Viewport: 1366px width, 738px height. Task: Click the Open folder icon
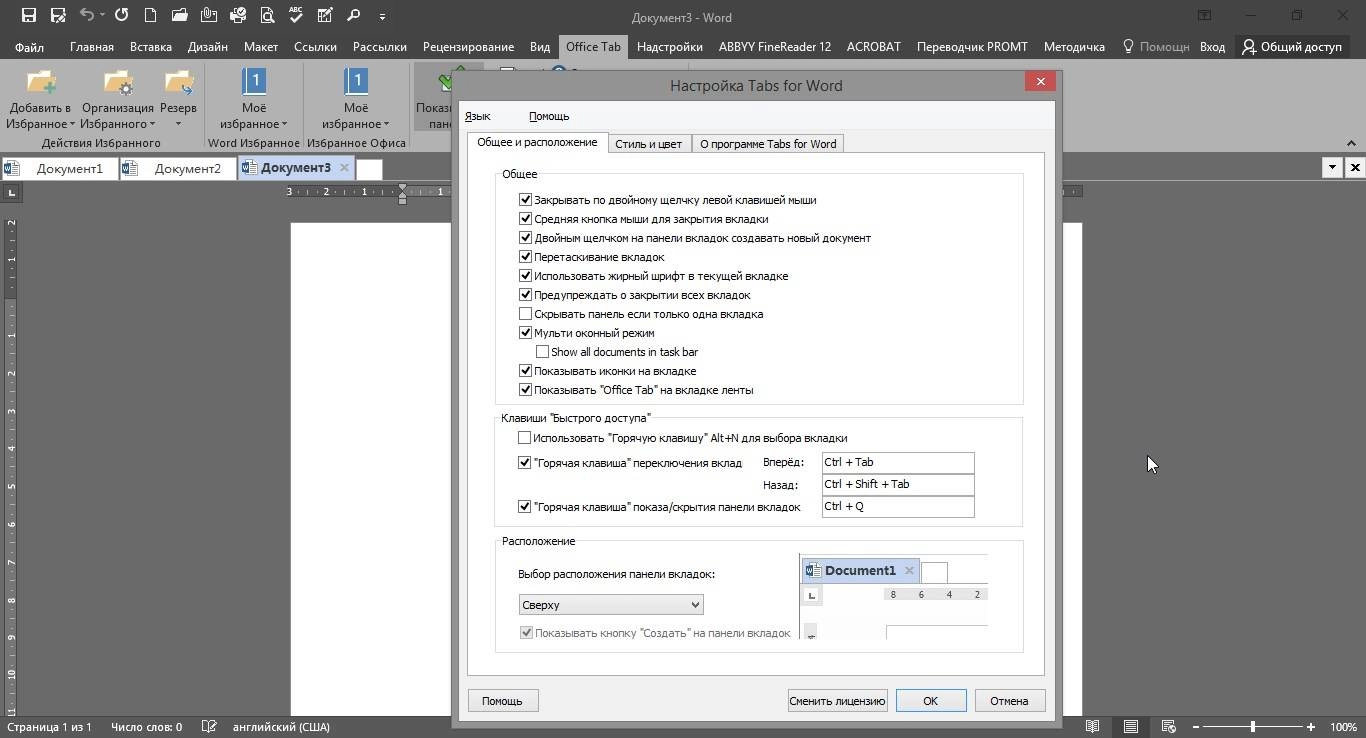point(179,16)
